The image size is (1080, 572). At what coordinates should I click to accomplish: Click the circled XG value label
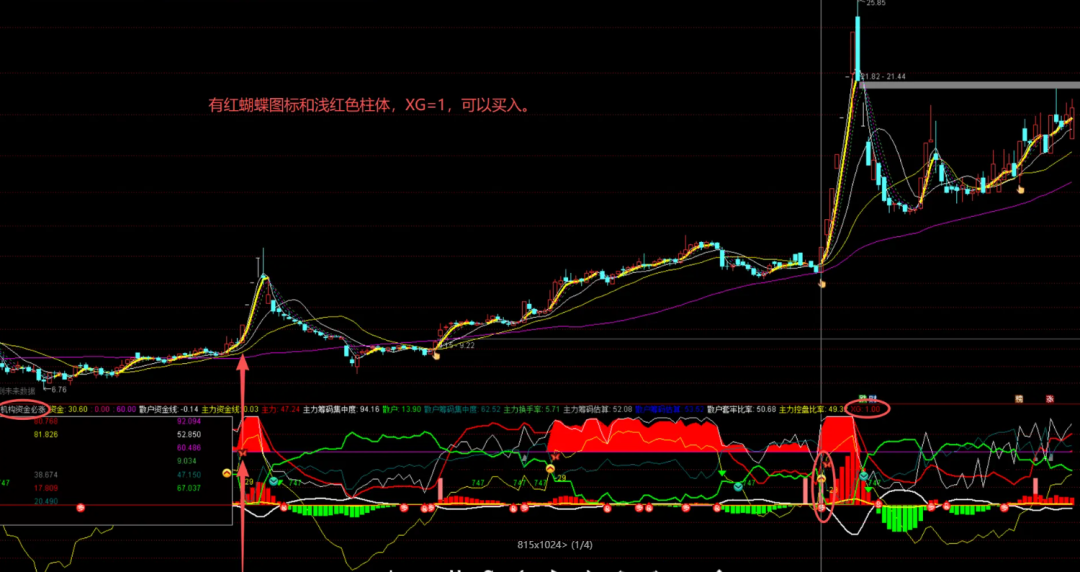pos(864,409)
